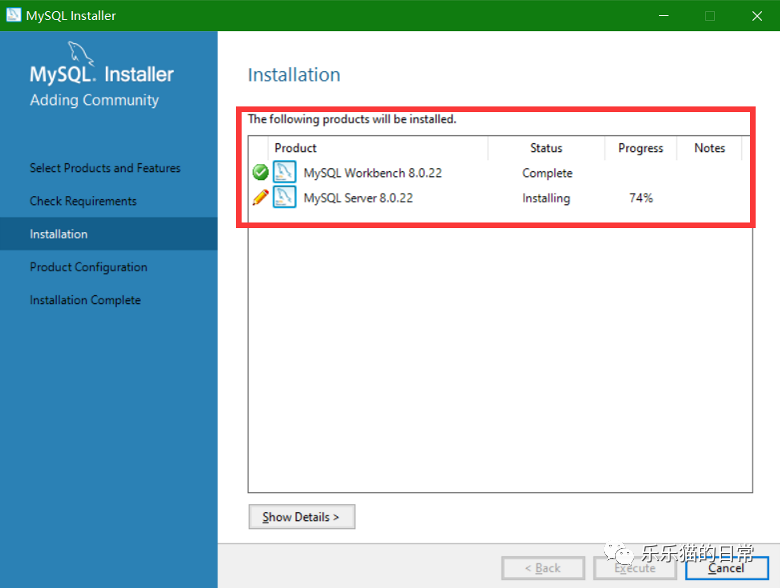Click the Installation page heading
The height and width of the screenshot is (588, 780).
click(294, 75)
